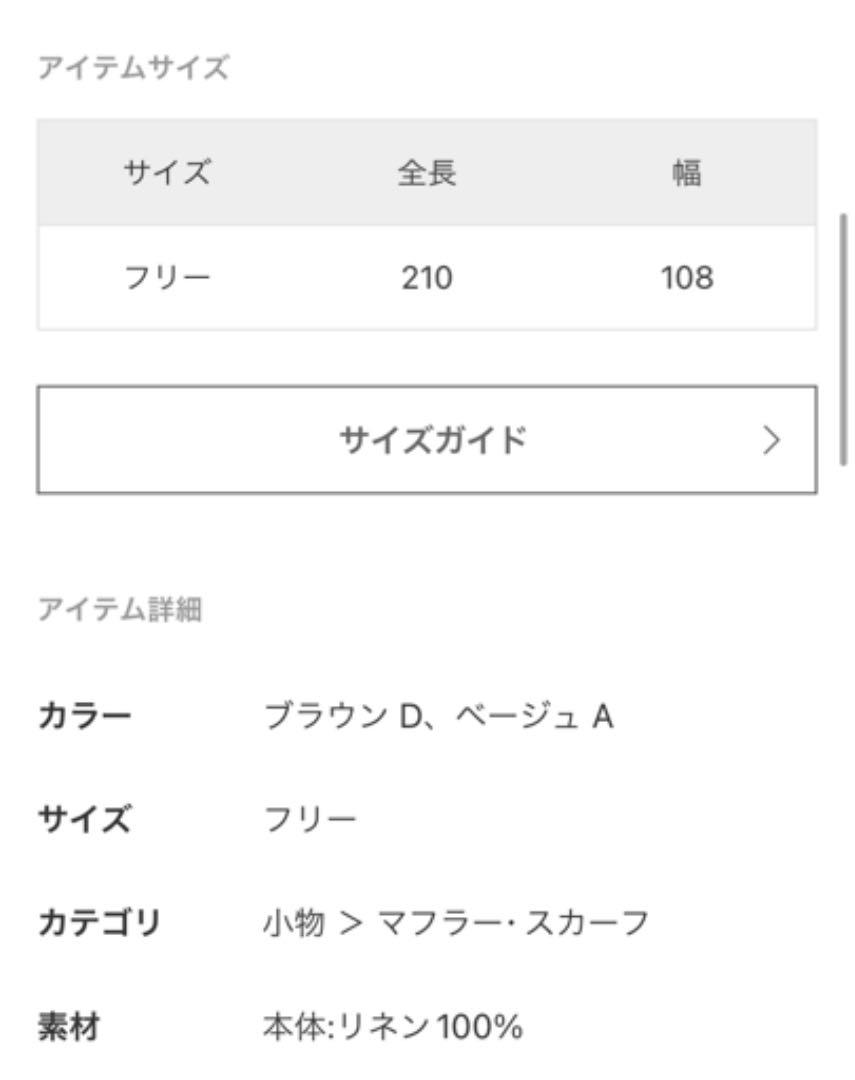Click the カラー label in details

point(84,715)
